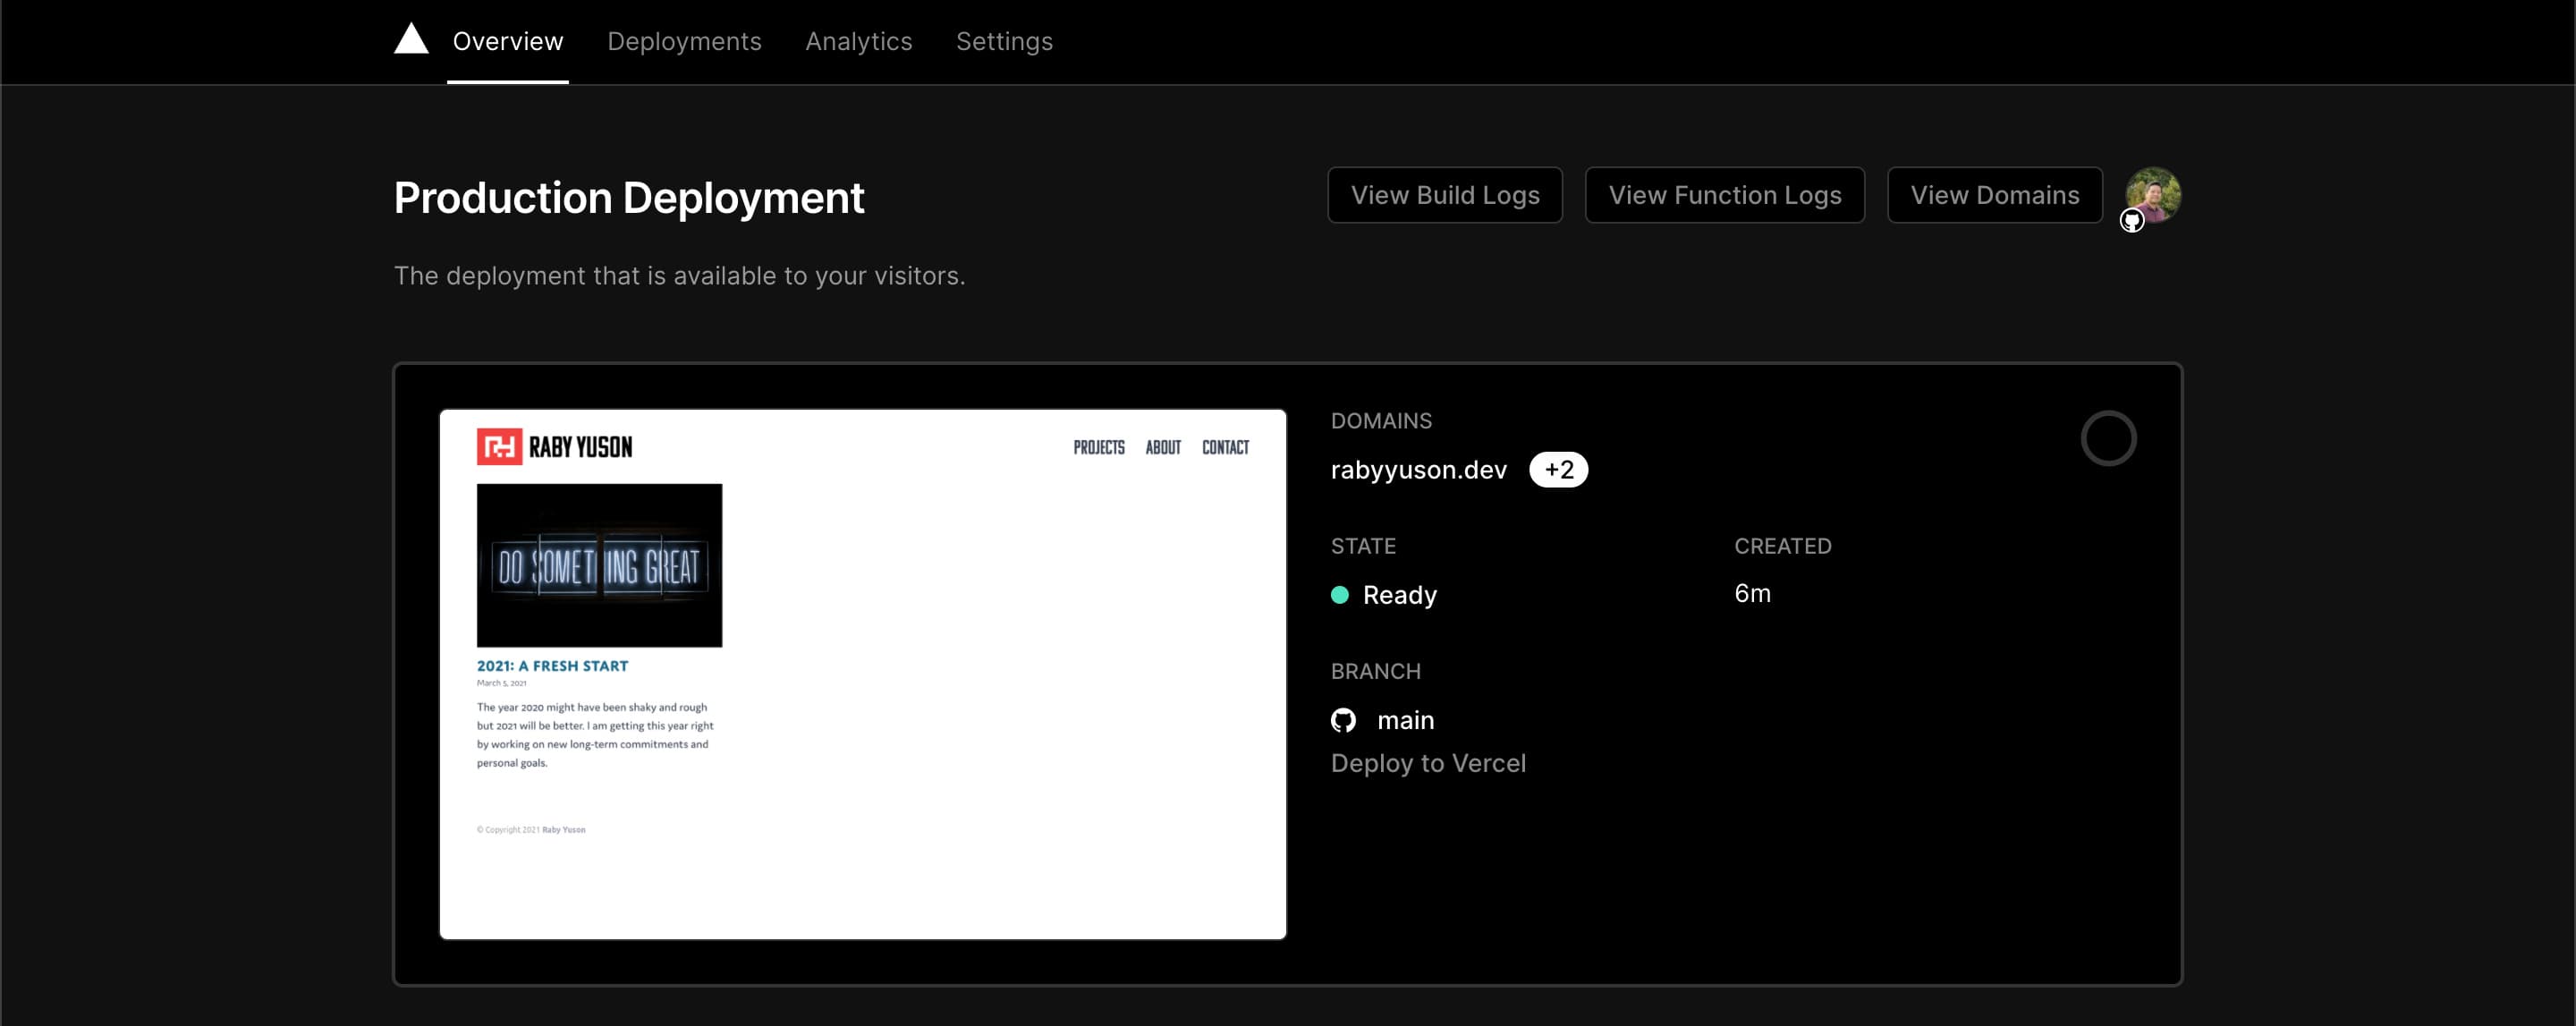
Task: Click the GitHub badge on avatar
Action: pos(2132,221)
